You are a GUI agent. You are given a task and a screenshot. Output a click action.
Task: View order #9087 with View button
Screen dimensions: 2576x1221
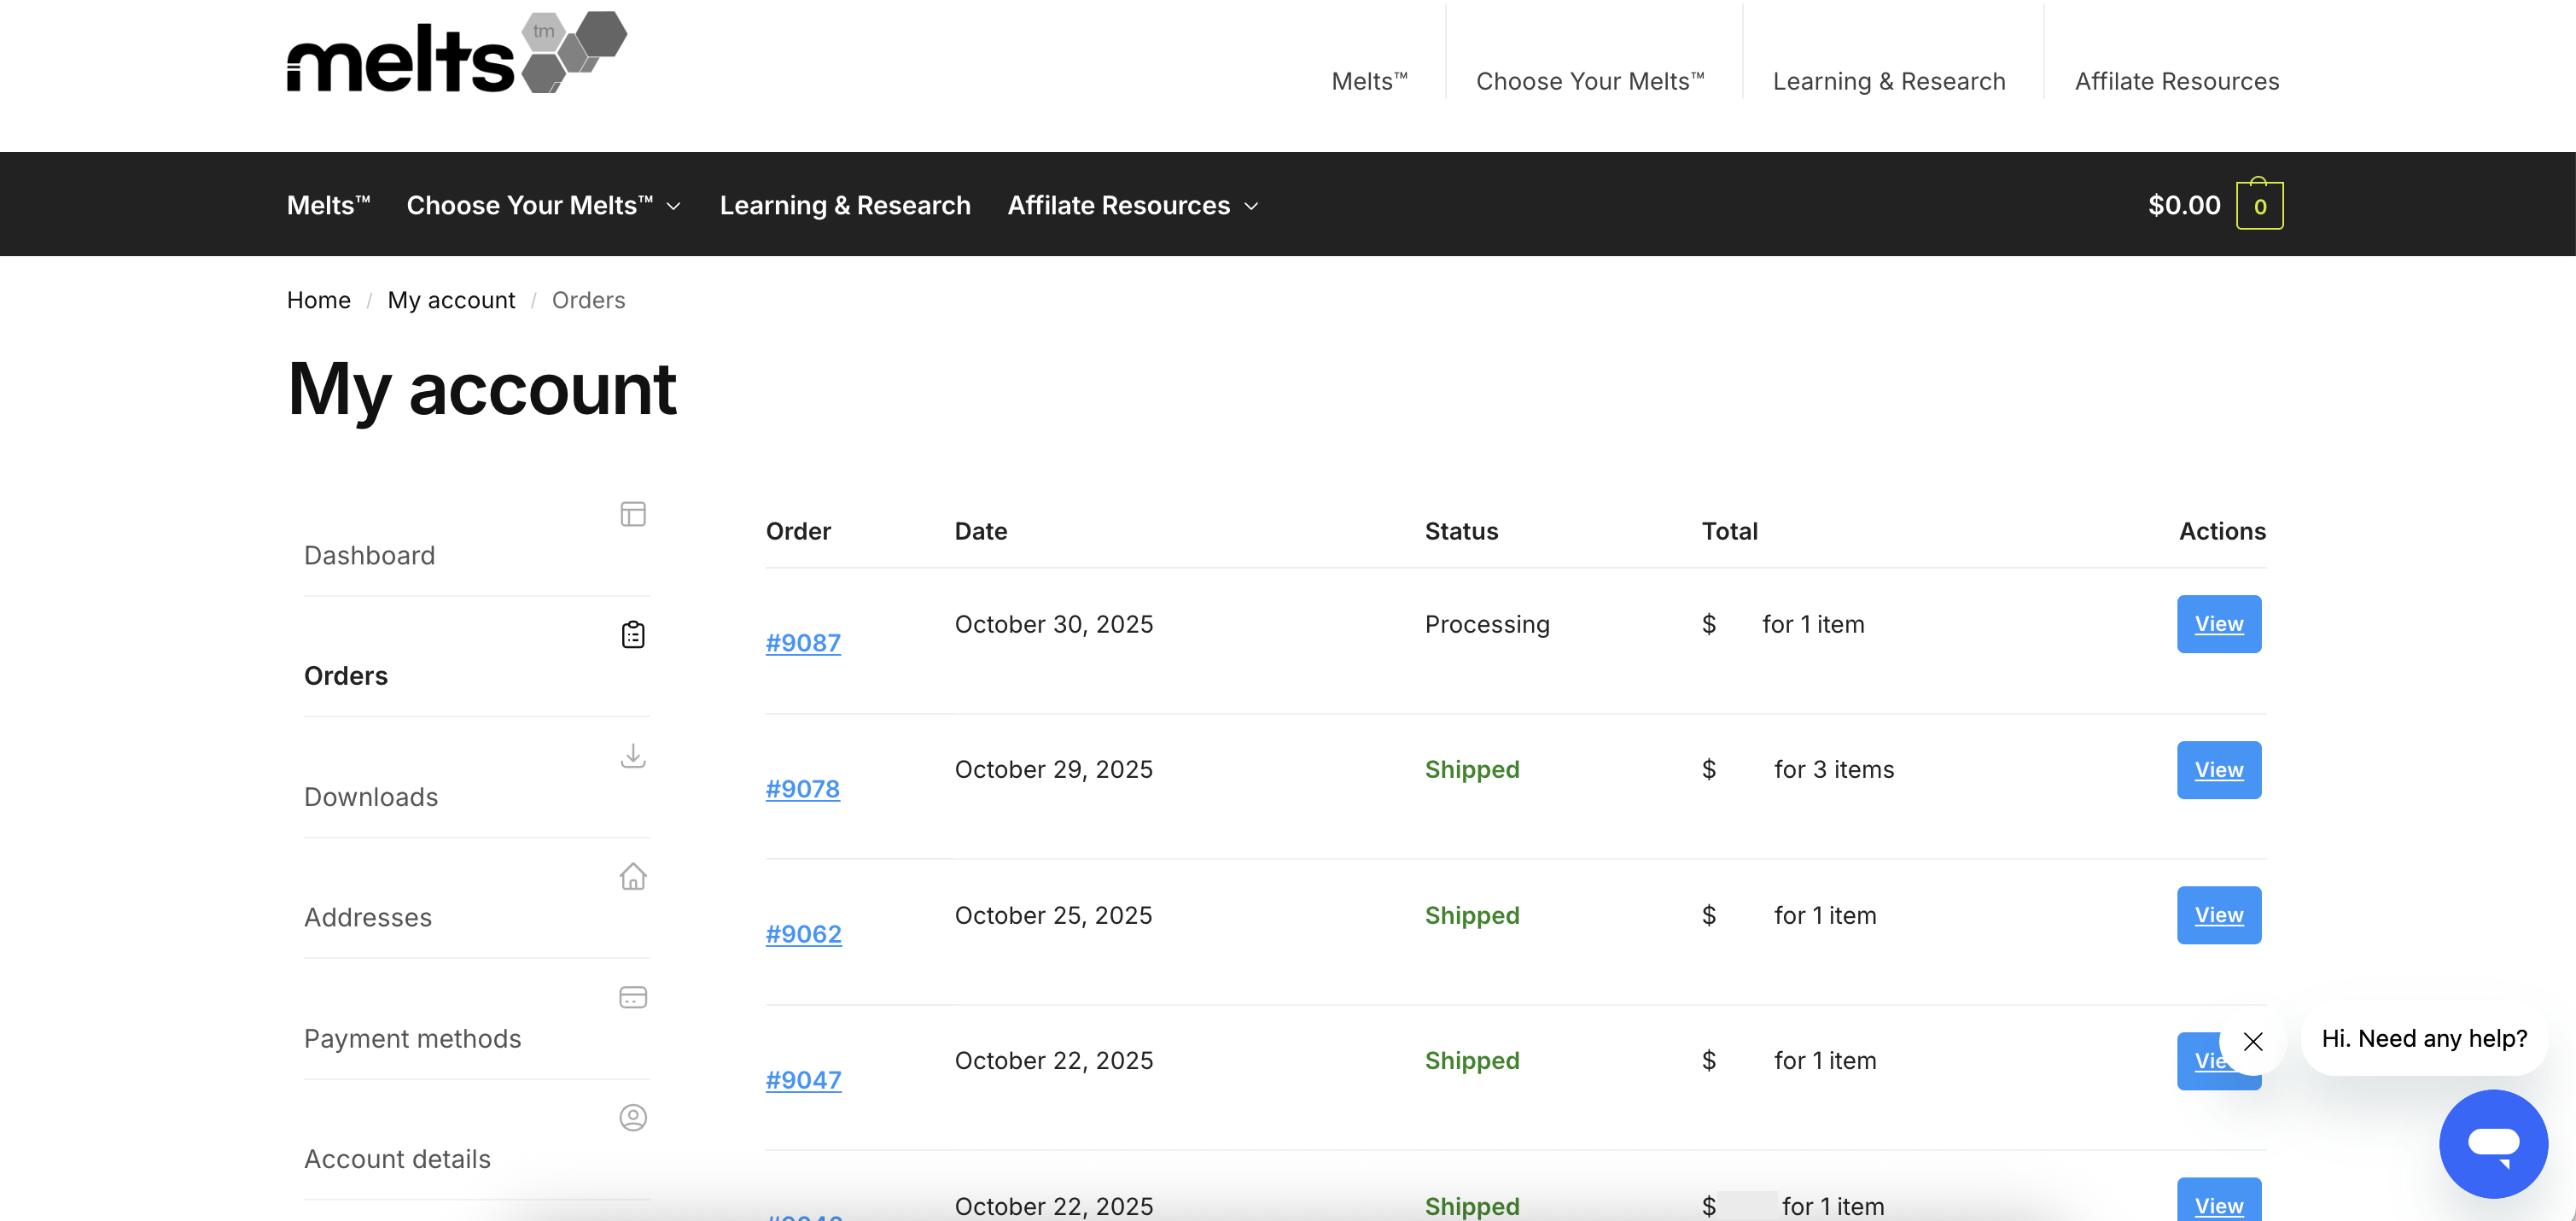pos(2218,624)
